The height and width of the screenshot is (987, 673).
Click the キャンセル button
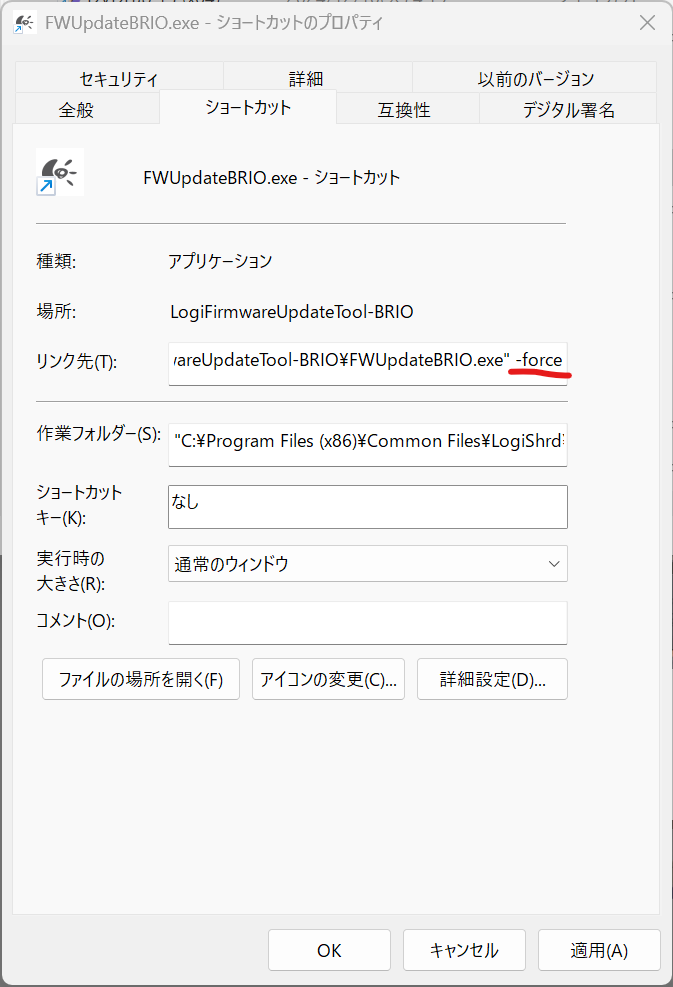[x=464, y=950]
